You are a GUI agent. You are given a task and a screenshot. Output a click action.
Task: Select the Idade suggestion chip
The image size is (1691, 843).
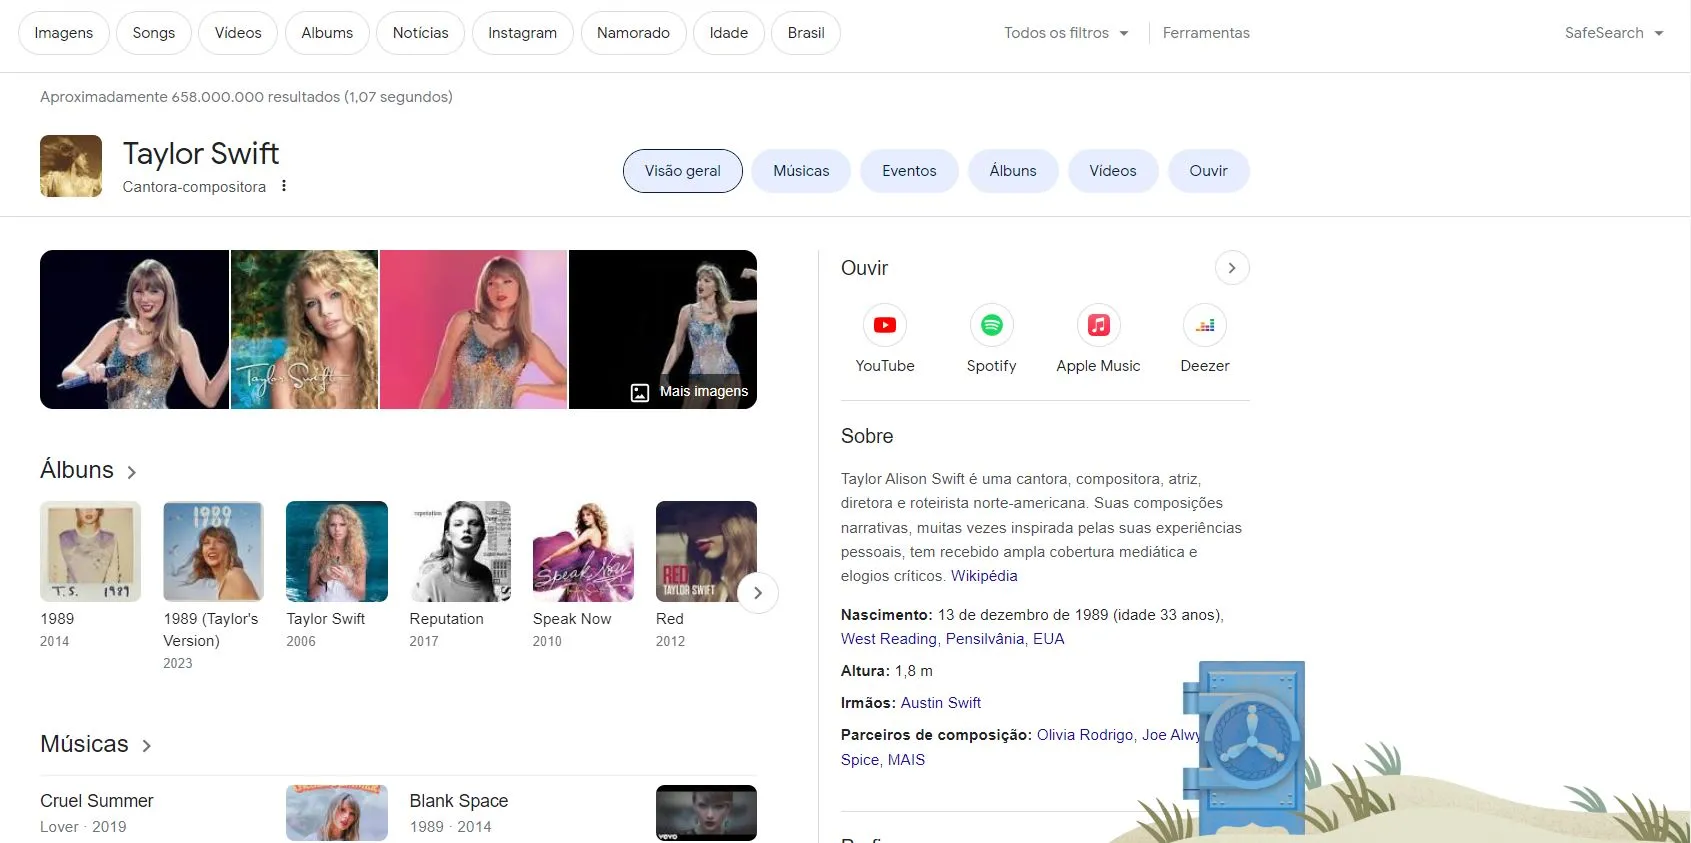point(729,33)
